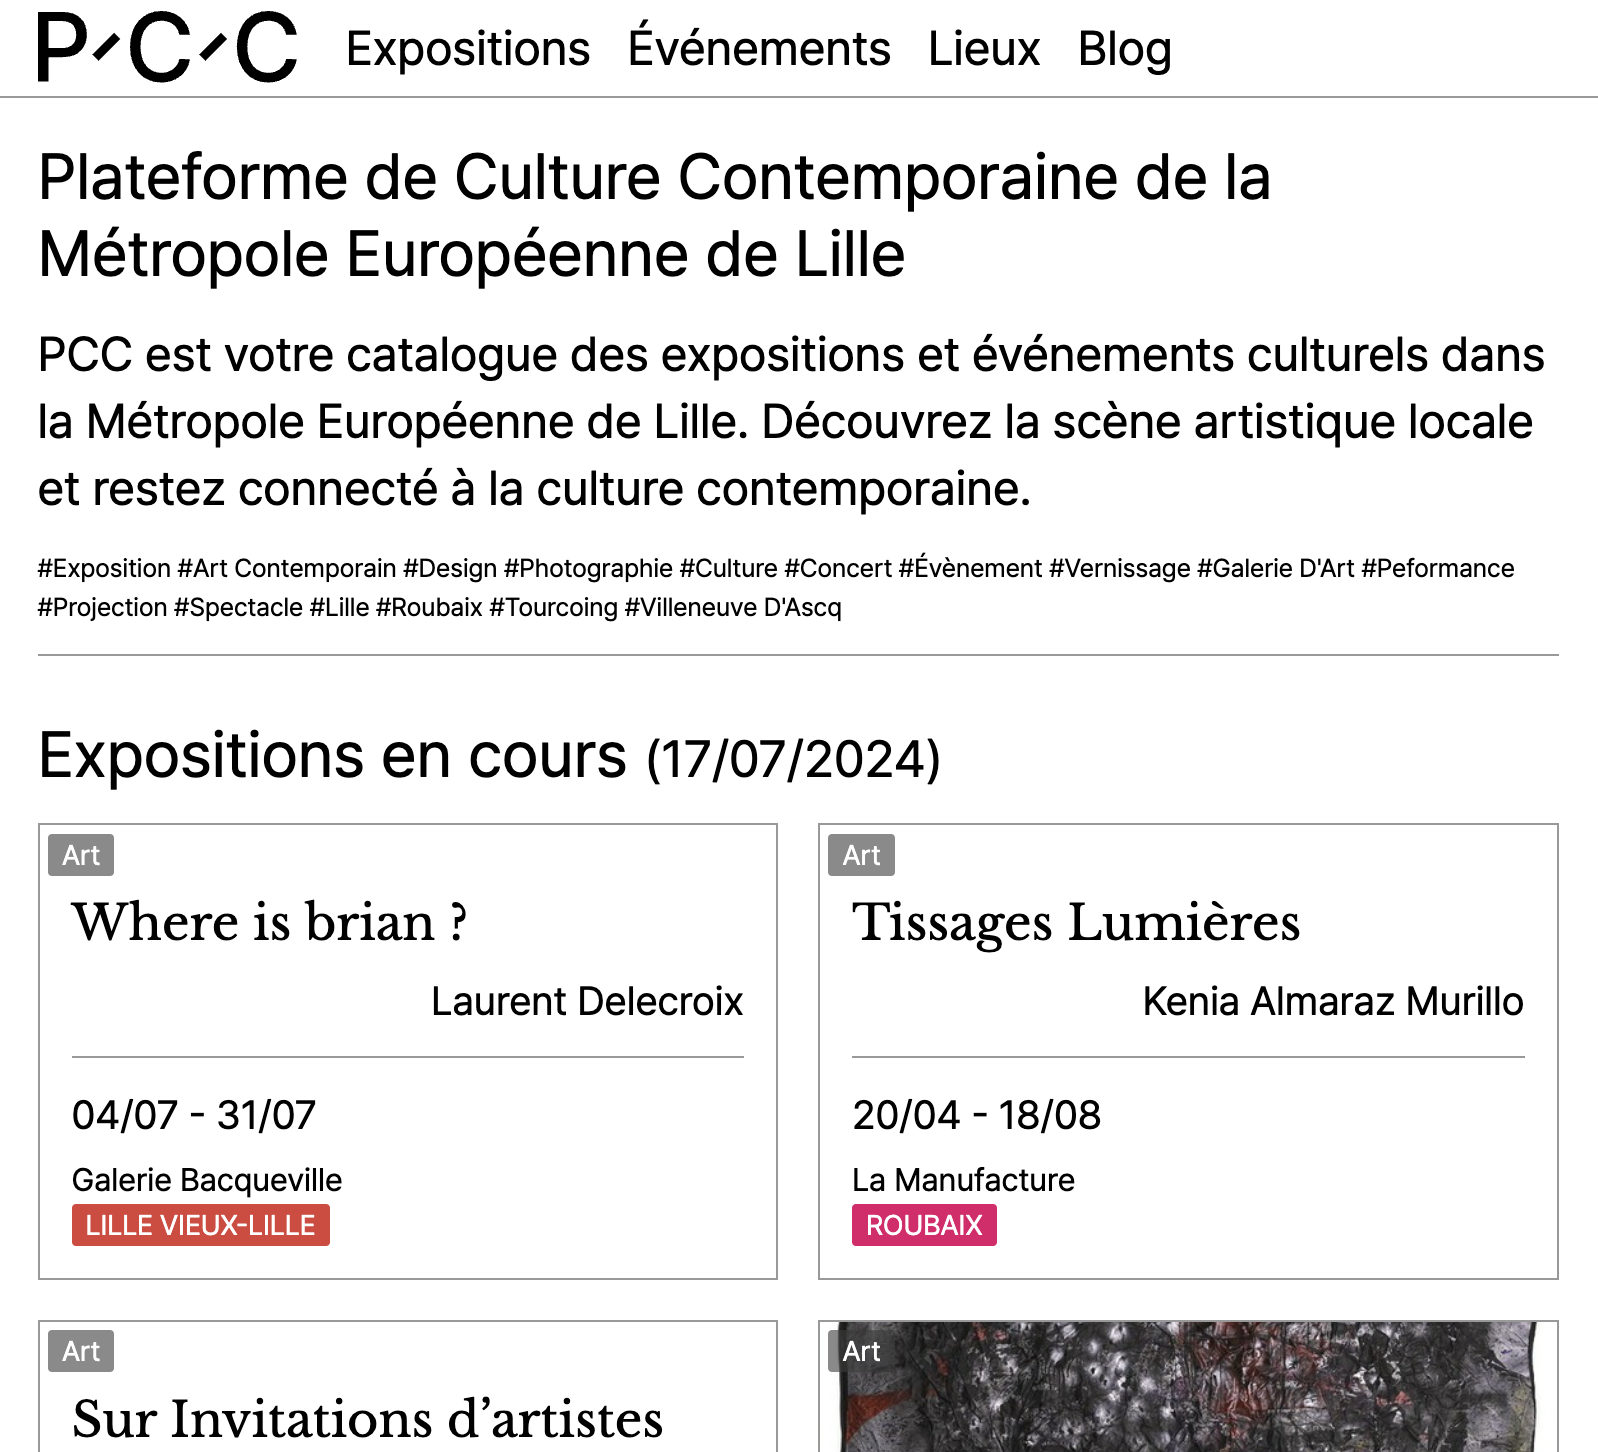Image resolution: width=1598 pixels, height=1452 pixels.
Task: Select the pink ROUBAIX location tag
Action: [x=924, y=1225]
